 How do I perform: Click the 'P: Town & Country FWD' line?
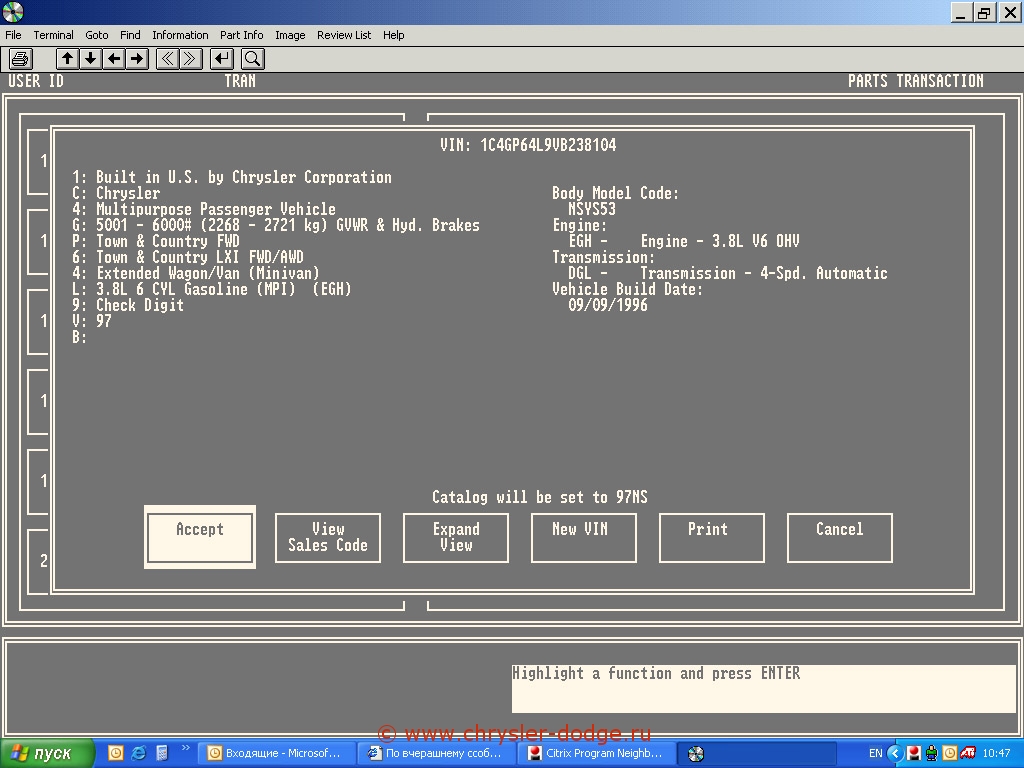click(x=156, y=241)
